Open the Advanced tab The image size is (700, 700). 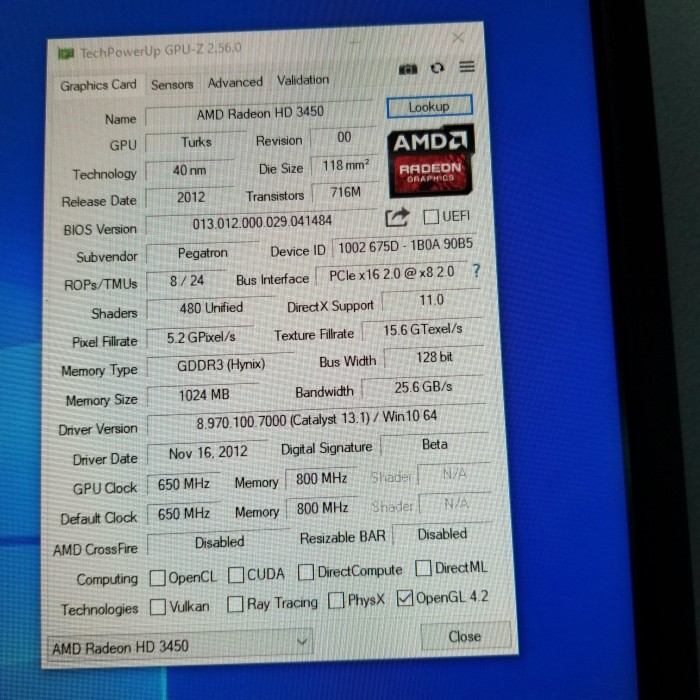[x=235, y=83]
